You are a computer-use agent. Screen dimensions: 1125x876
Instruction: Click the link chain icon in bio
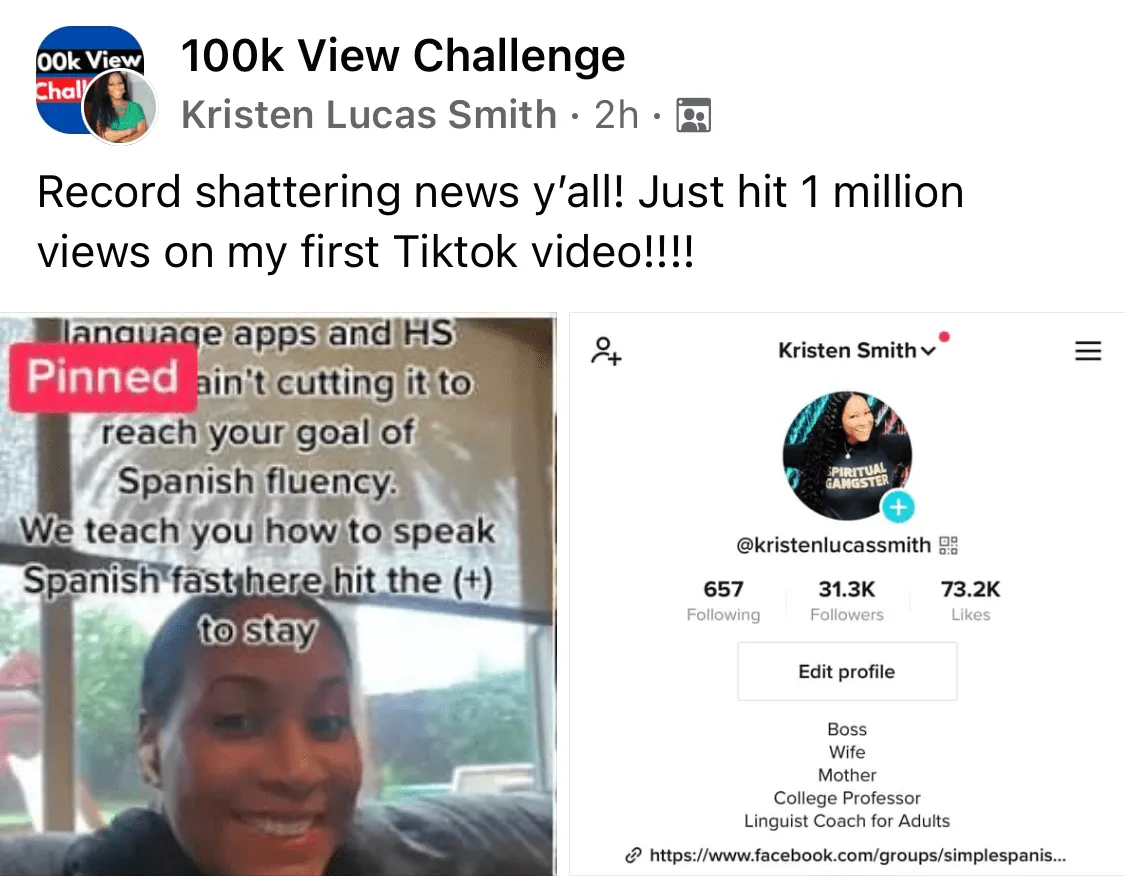(x=633, y=855)
